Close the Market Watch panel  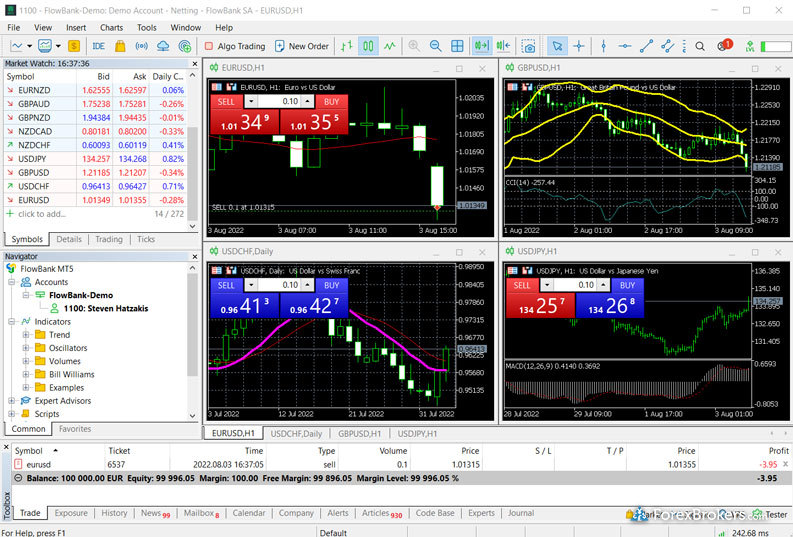(x=195, y=64)
